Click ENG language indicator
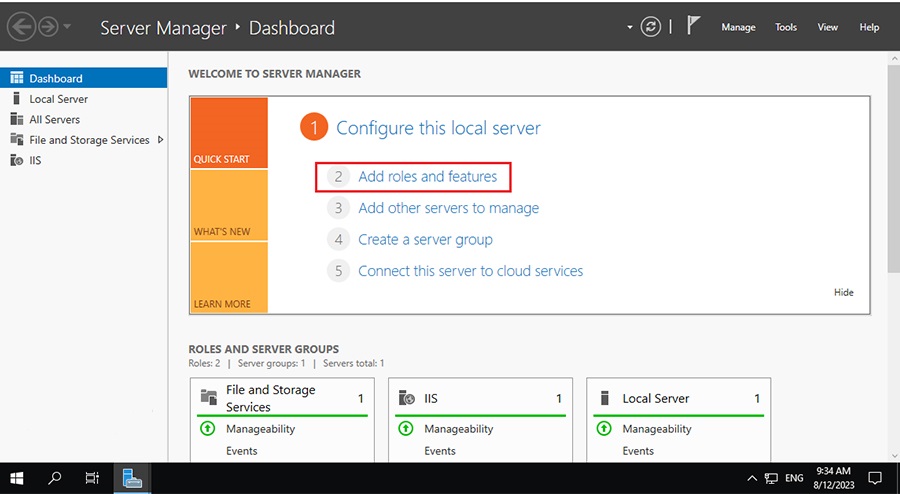Image resolution: width=900 pixels, height=494 pixels. pyautogui.click(x=794, y=478)
